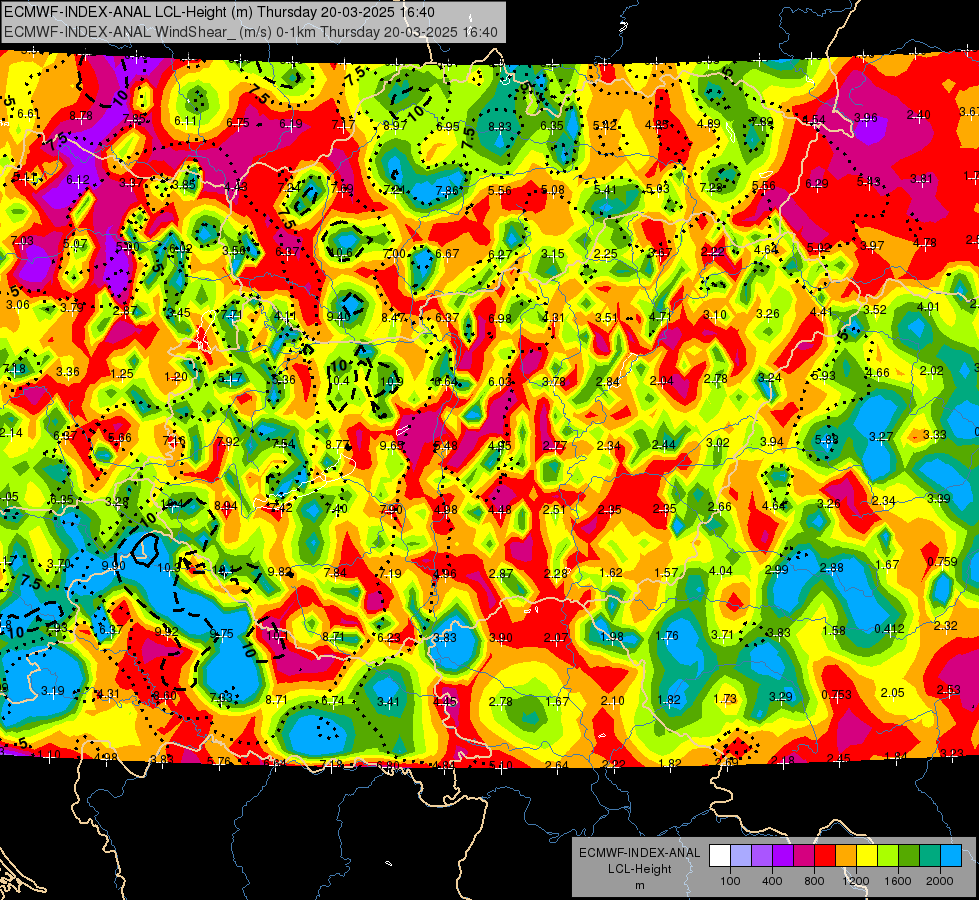Click the wind shear value '6.61'

coord(28,114)
